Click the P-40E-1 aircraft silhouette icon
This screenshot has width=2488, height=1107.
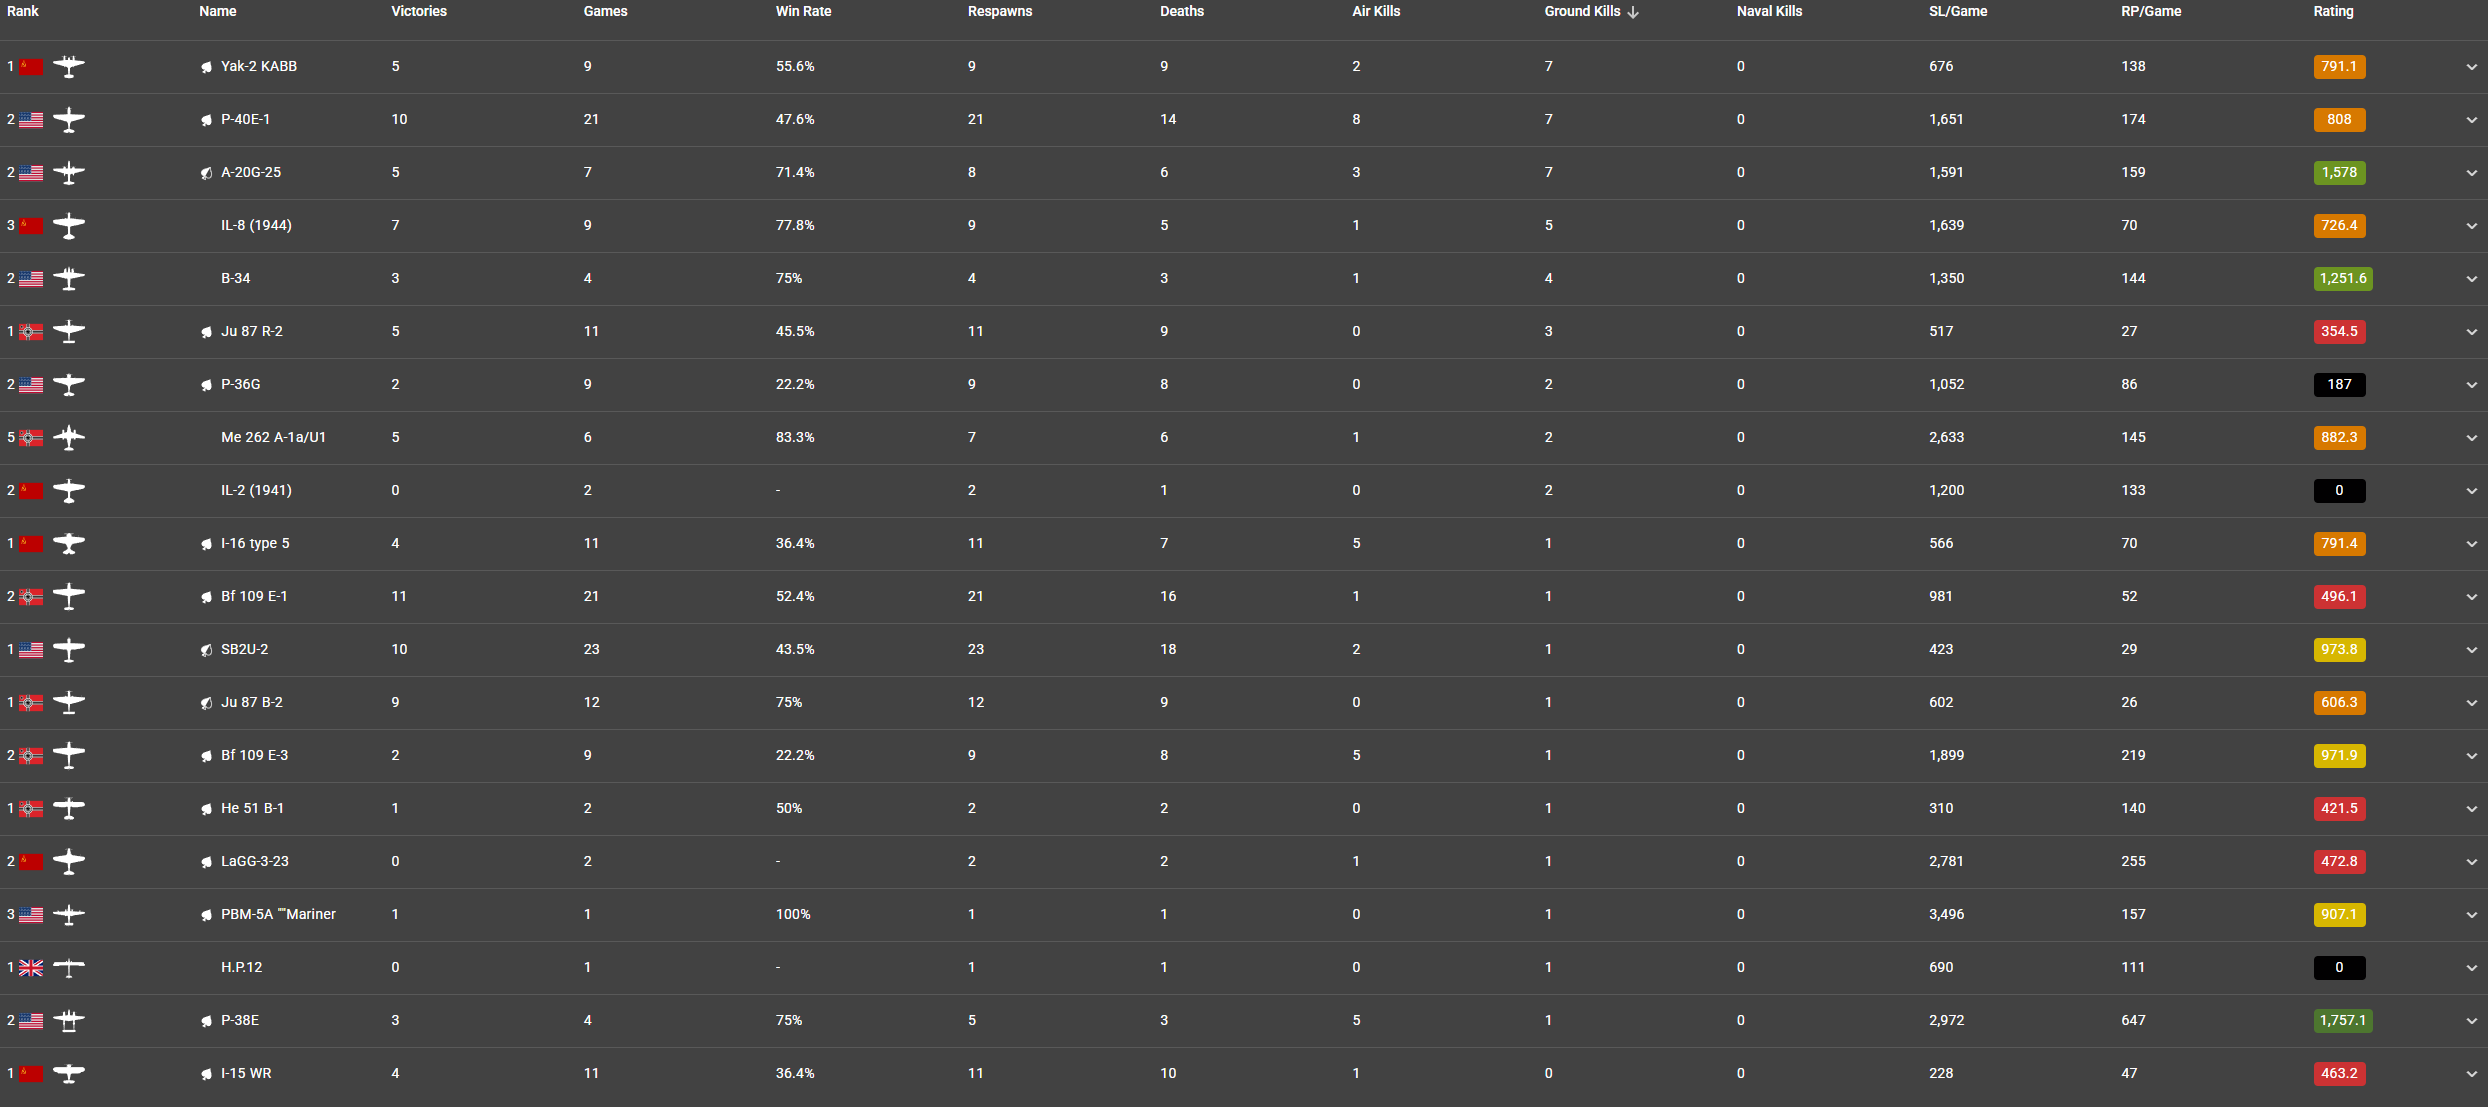69,120
